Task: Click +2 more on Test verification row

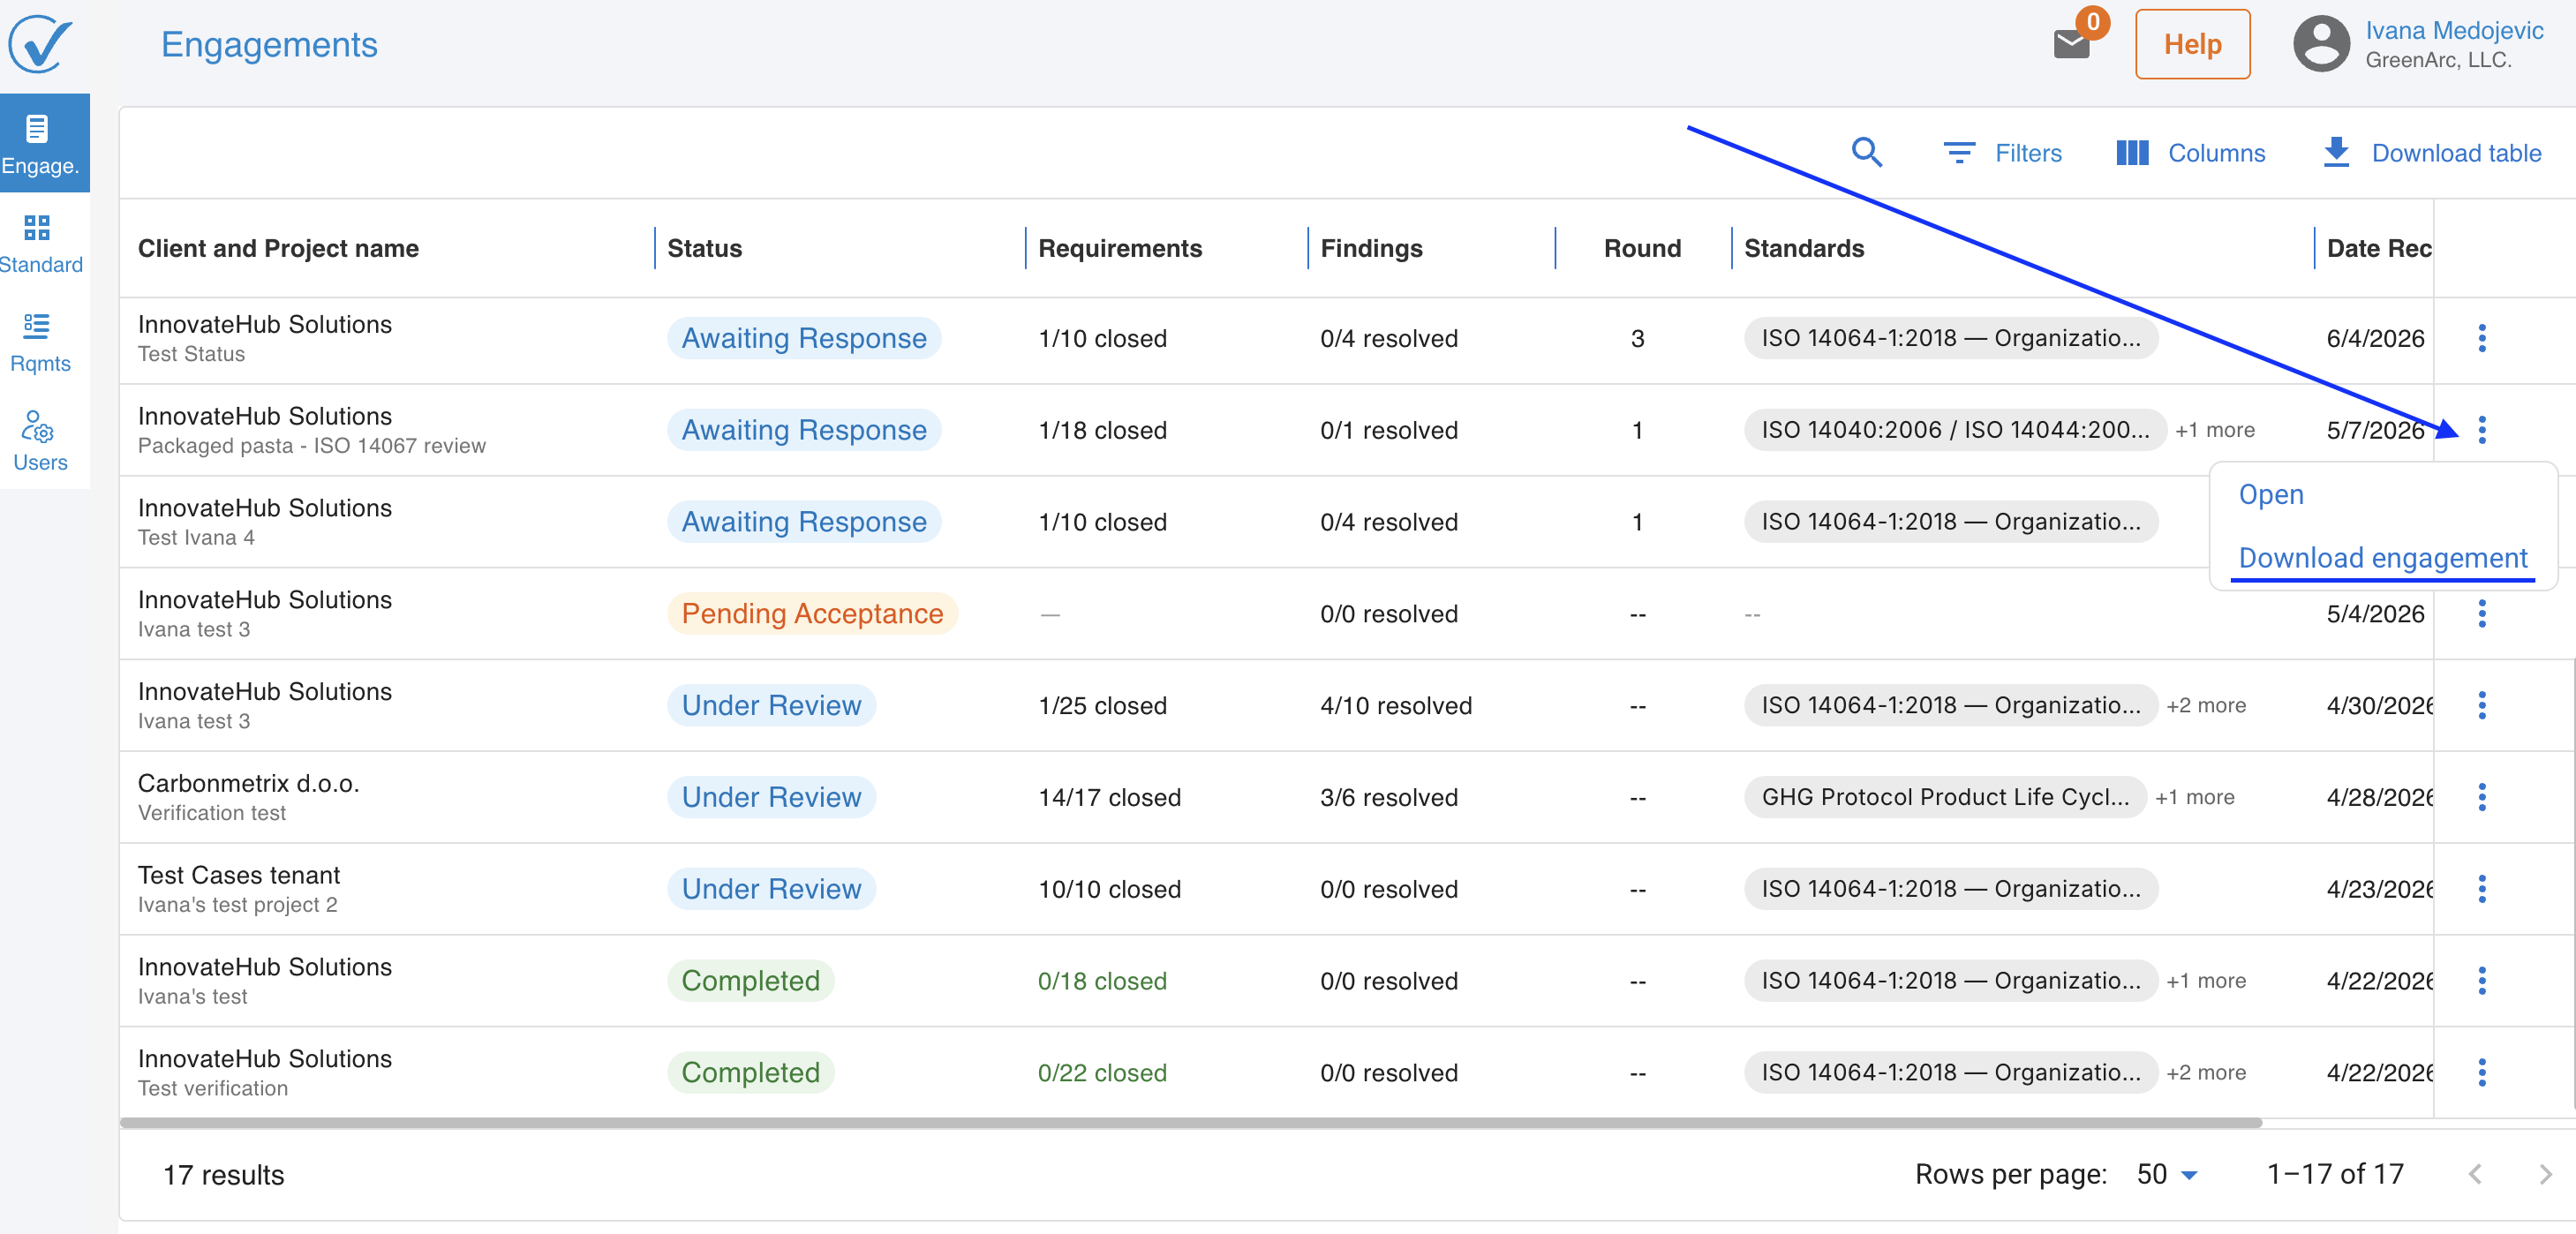Action: 2205,1072
